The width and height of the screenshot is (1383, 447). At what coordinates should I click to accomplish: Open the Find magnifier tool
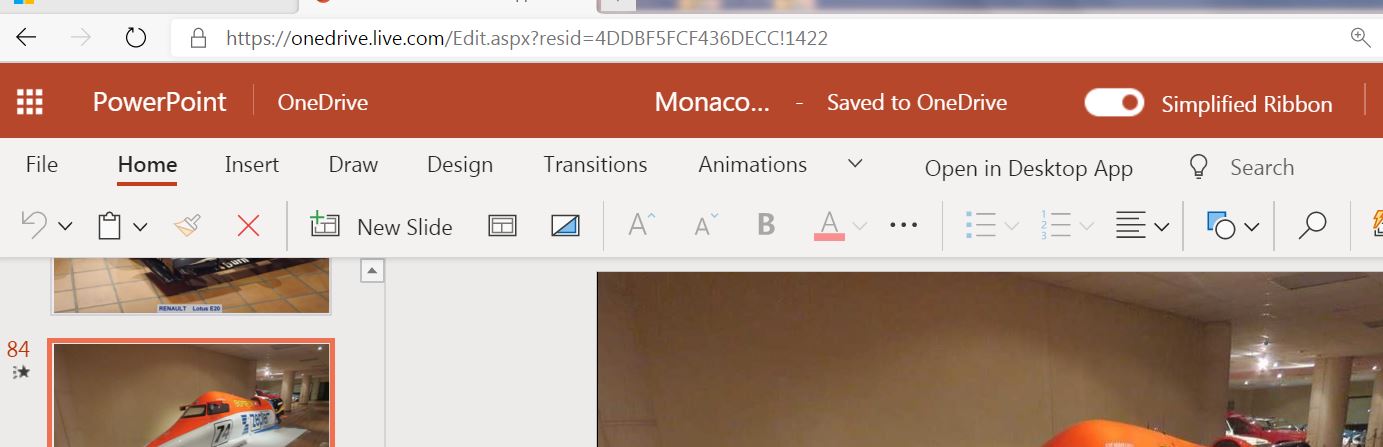[x=1312, y=226]
